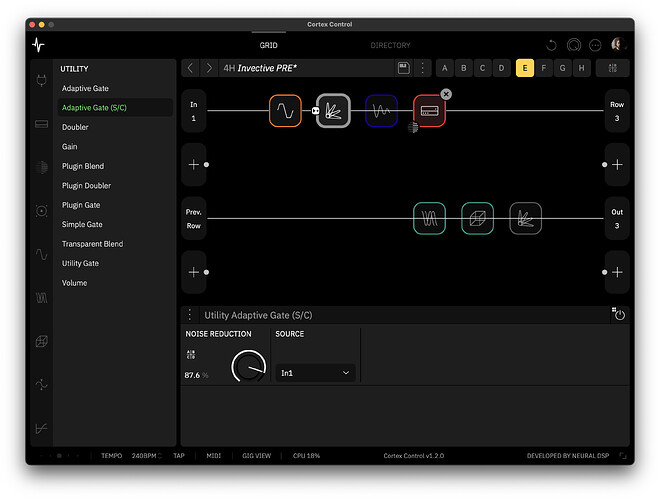
Task: Add output on second row plus button
Action: click(617, 164)
